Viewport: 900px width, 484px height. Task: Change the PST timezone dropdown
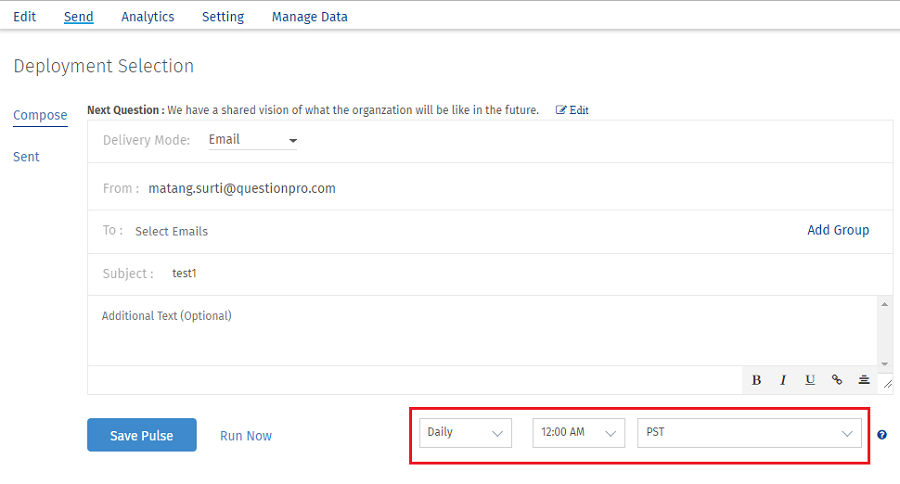[749, 433]
